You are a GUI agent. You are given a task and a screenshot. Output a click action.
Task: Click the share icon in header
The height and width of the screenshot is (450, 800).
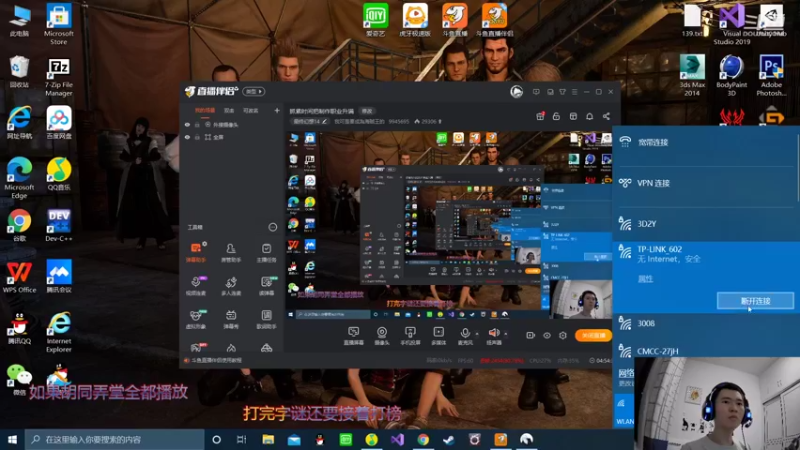point(606,116)
